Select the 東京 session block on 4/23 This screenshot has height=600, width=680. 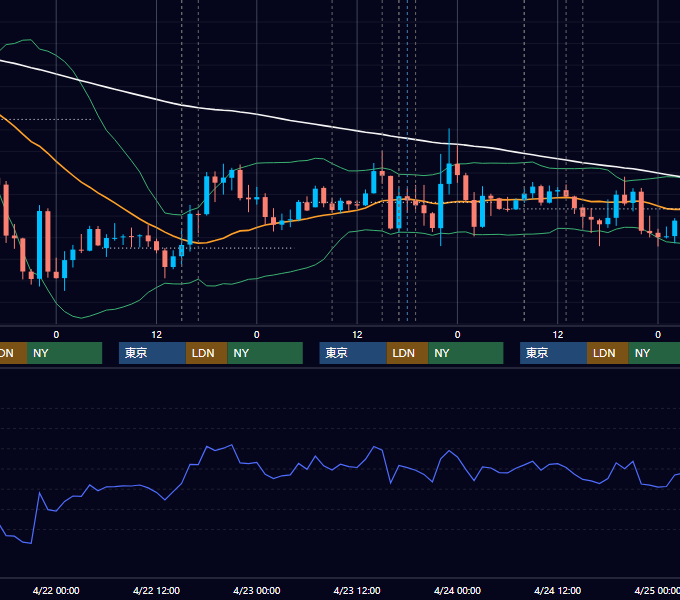pyautogui.click(x=353, y=353)
